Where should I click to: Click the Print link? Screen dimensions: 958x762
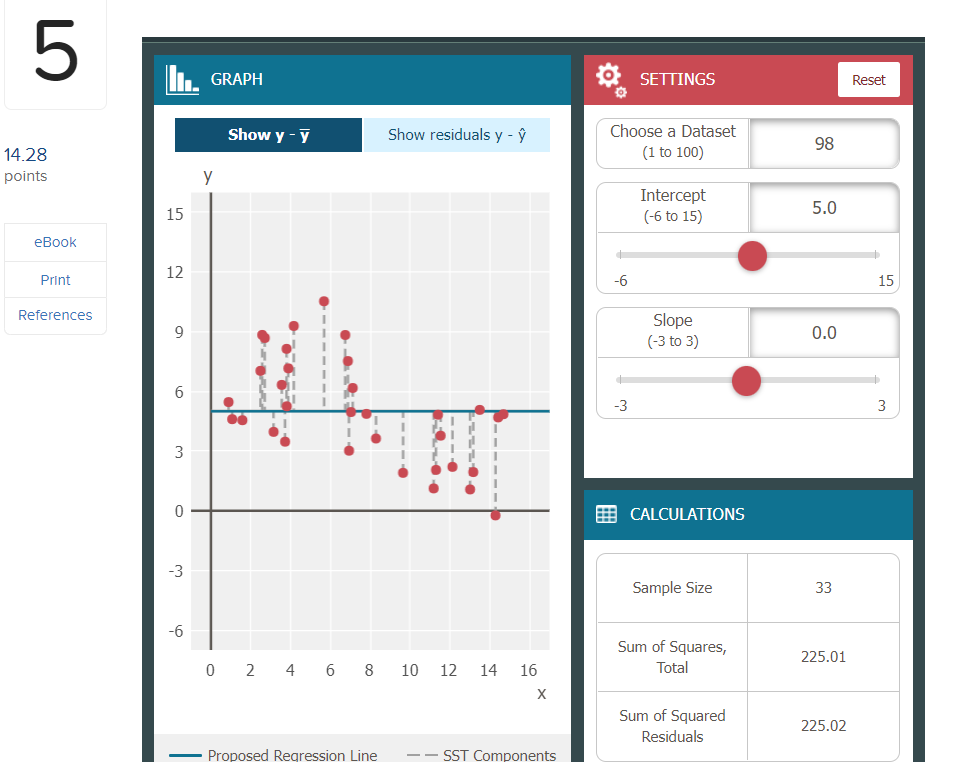55,279
